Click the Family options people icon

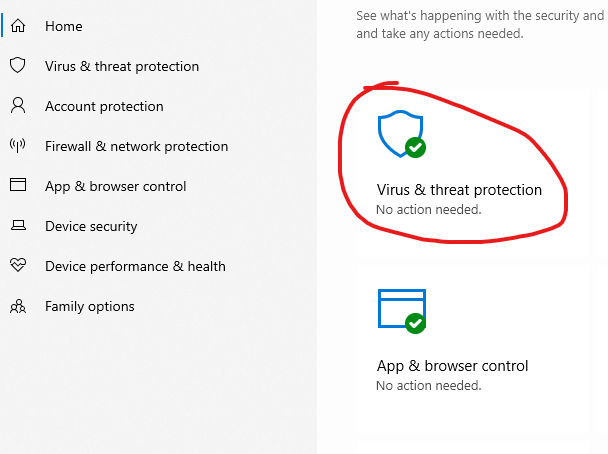pos(18,306)
